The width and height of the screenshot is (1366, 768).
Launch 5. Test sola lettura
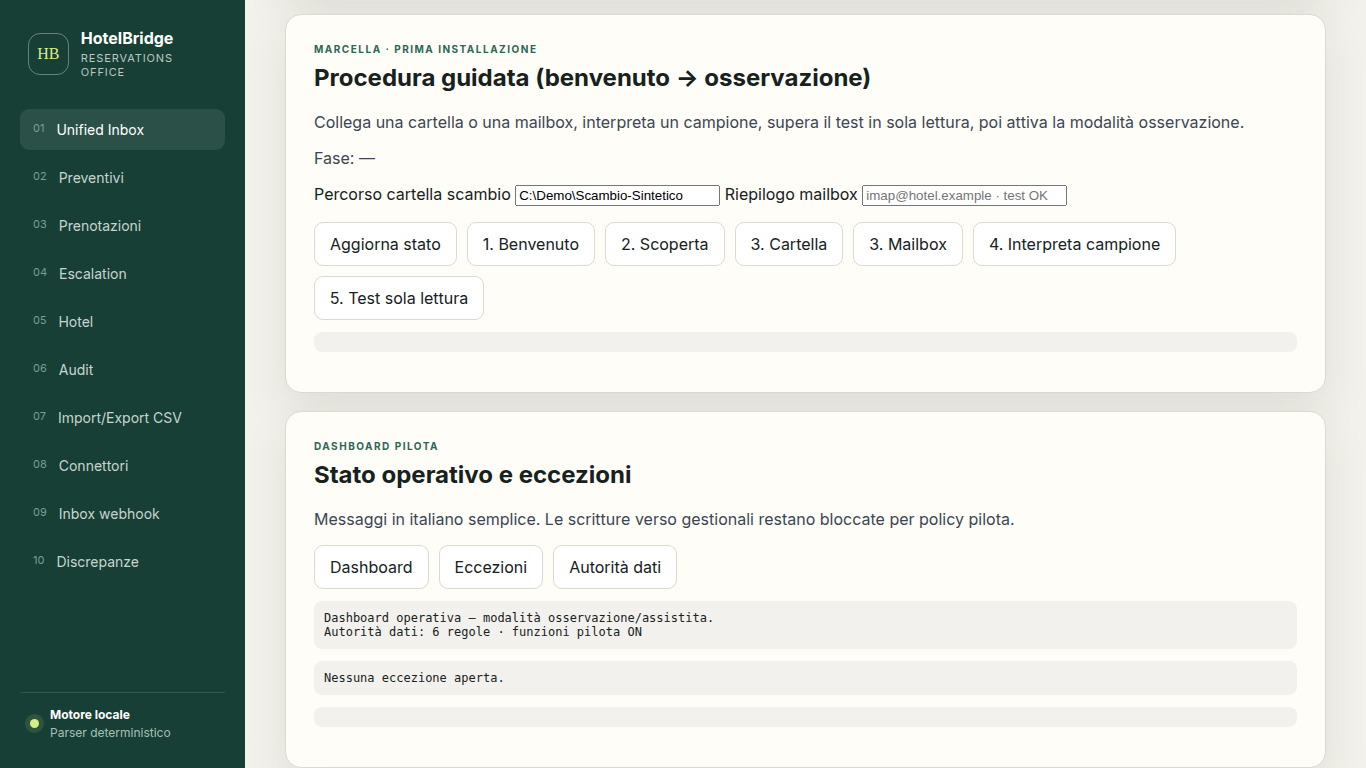(x=399, y=298)
